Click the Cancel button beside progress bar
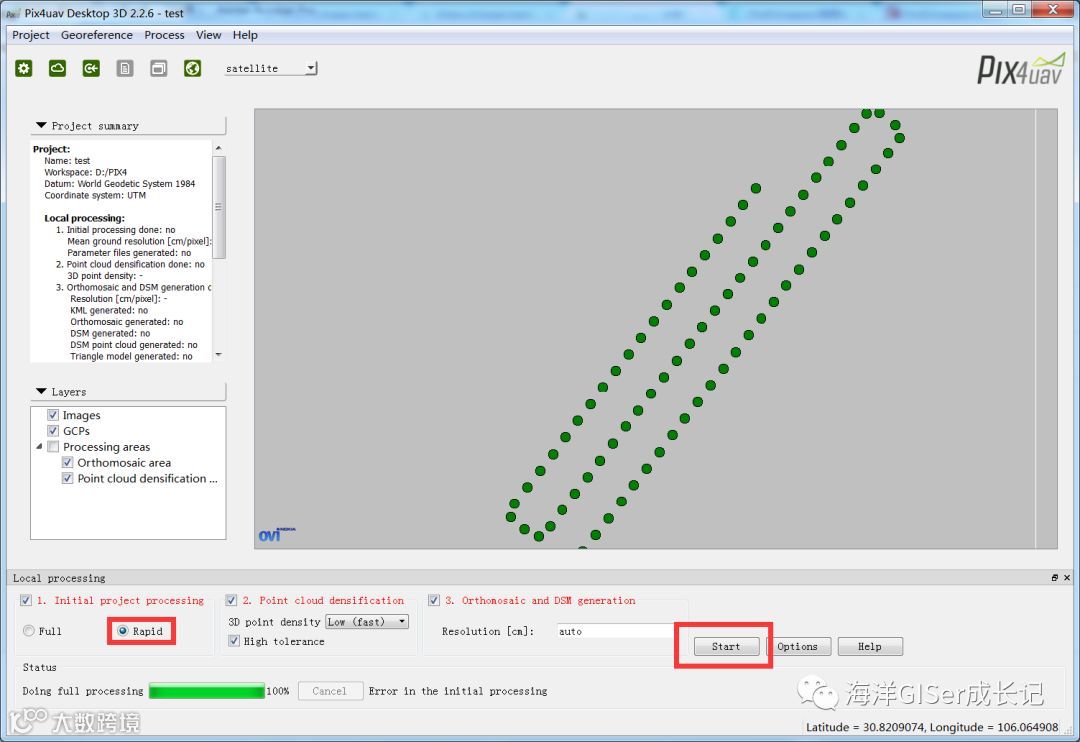This screenshot has height=742, width=1080. tap(330, 690)
